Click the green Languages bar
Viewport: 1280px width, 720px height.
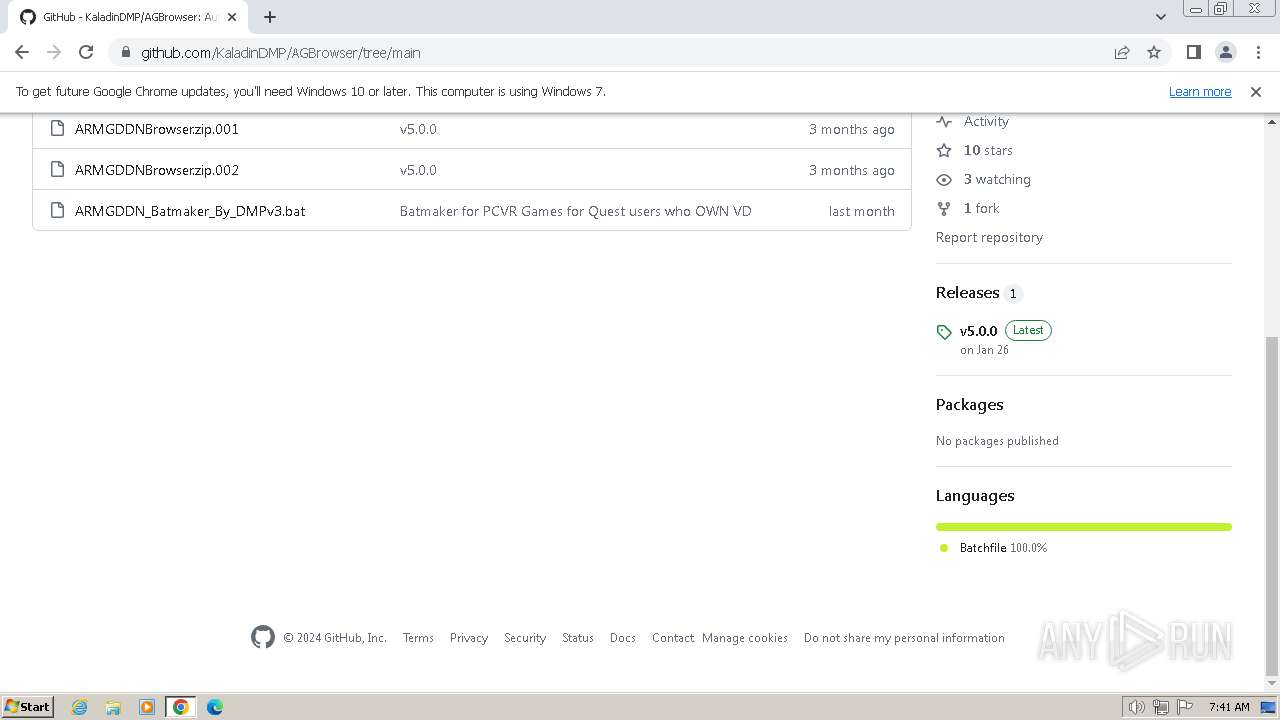point(1084,527)
